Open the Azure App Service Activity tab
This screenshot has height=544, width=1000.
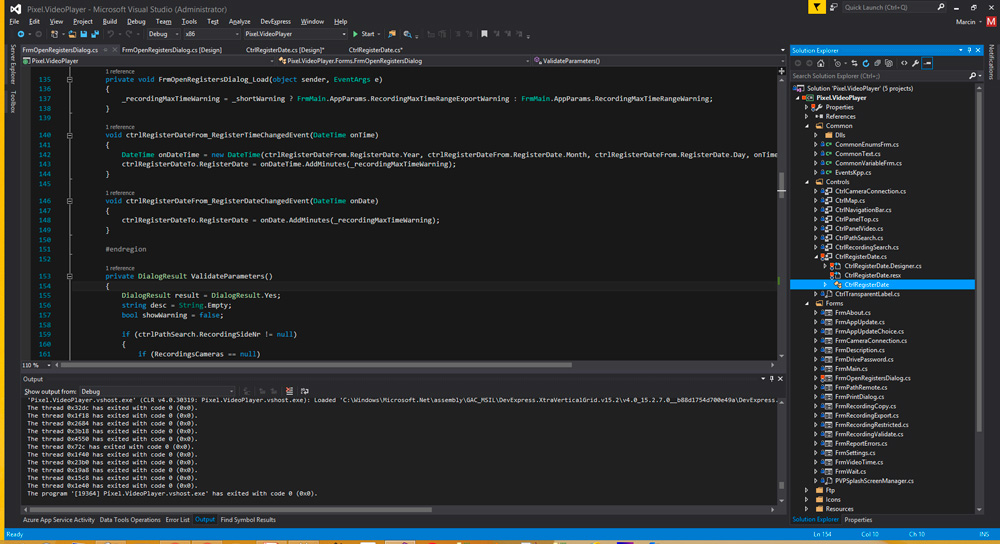(x=59, y=520)
